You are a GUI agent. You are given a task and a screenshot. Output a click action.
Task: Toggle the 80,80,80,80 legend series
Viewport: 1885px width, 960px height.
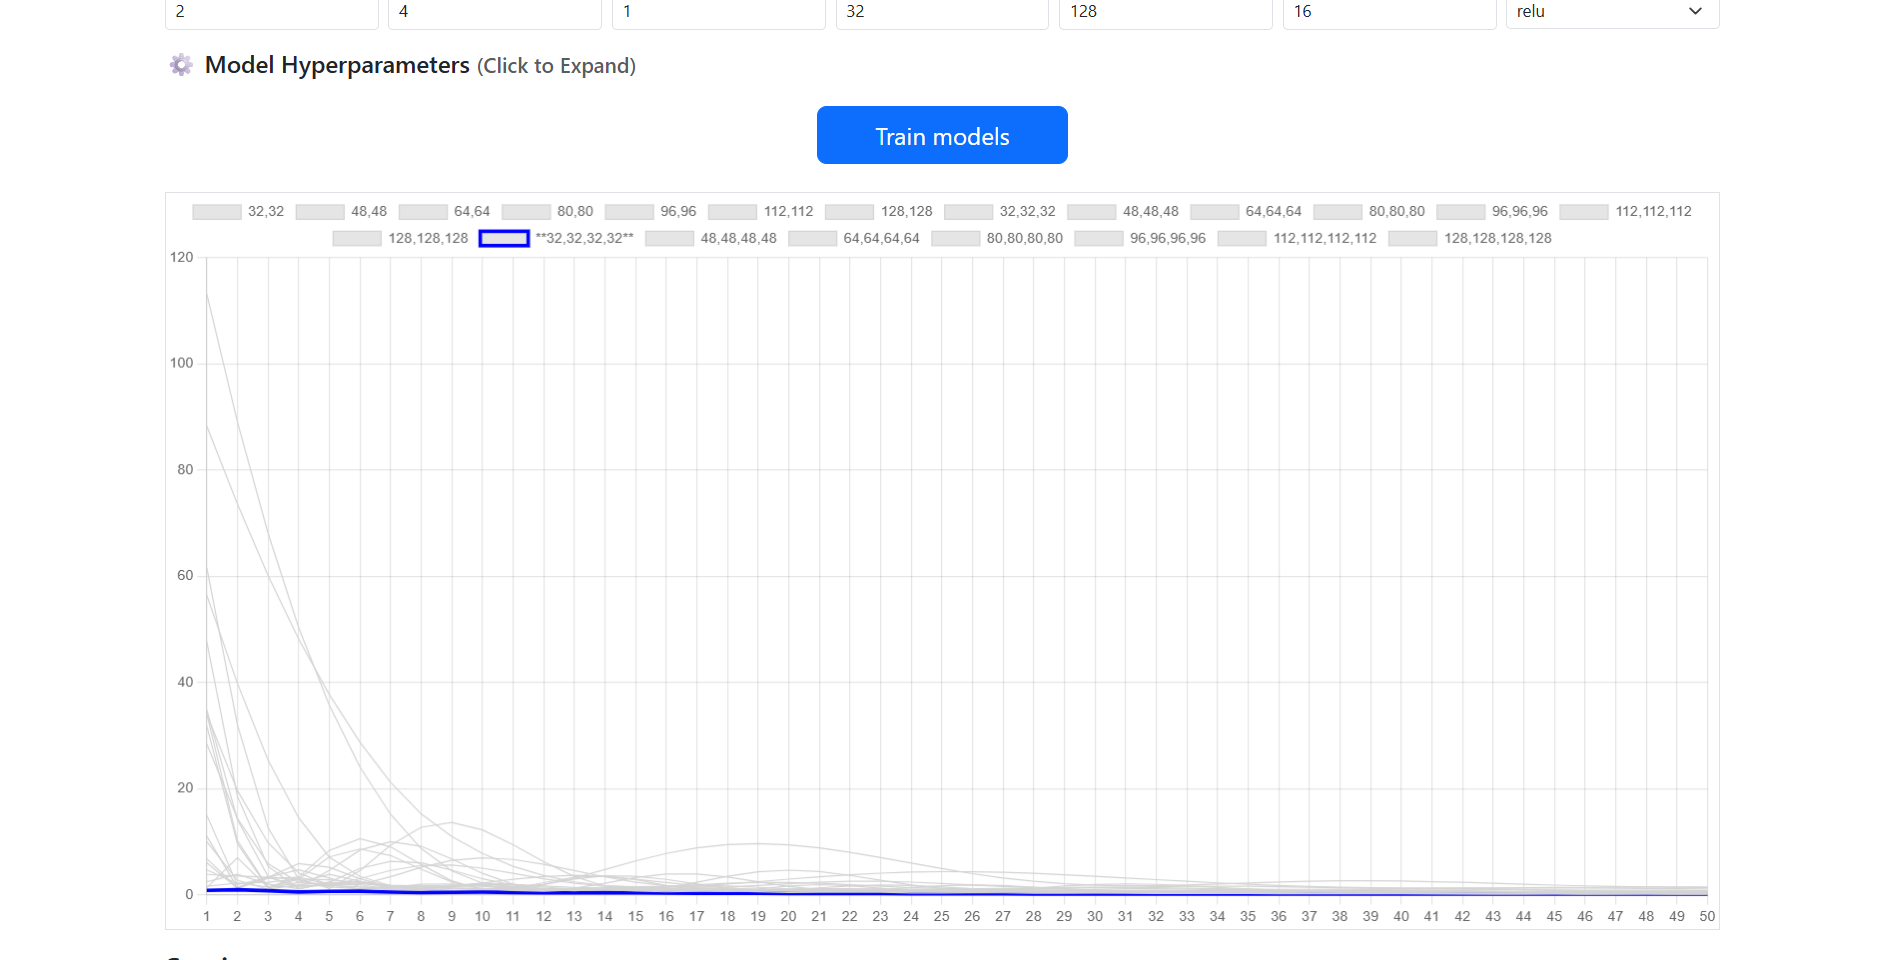point(997,239)
